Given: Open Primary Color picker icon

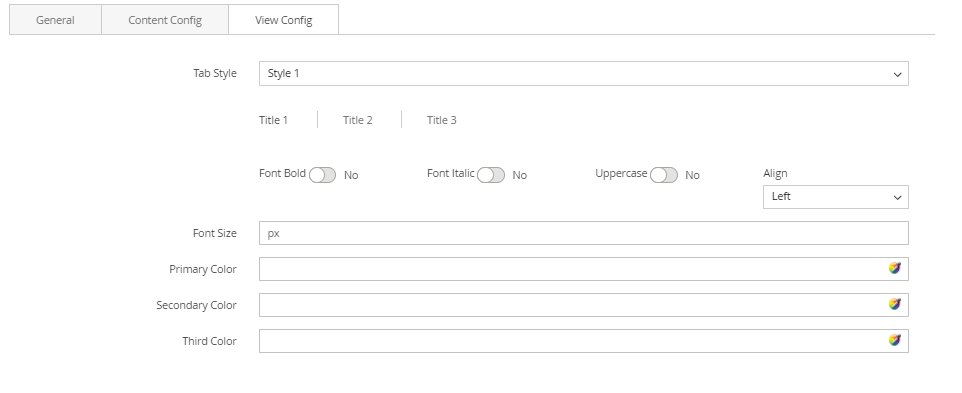Looking at the screenshot, I should [895, 269].
